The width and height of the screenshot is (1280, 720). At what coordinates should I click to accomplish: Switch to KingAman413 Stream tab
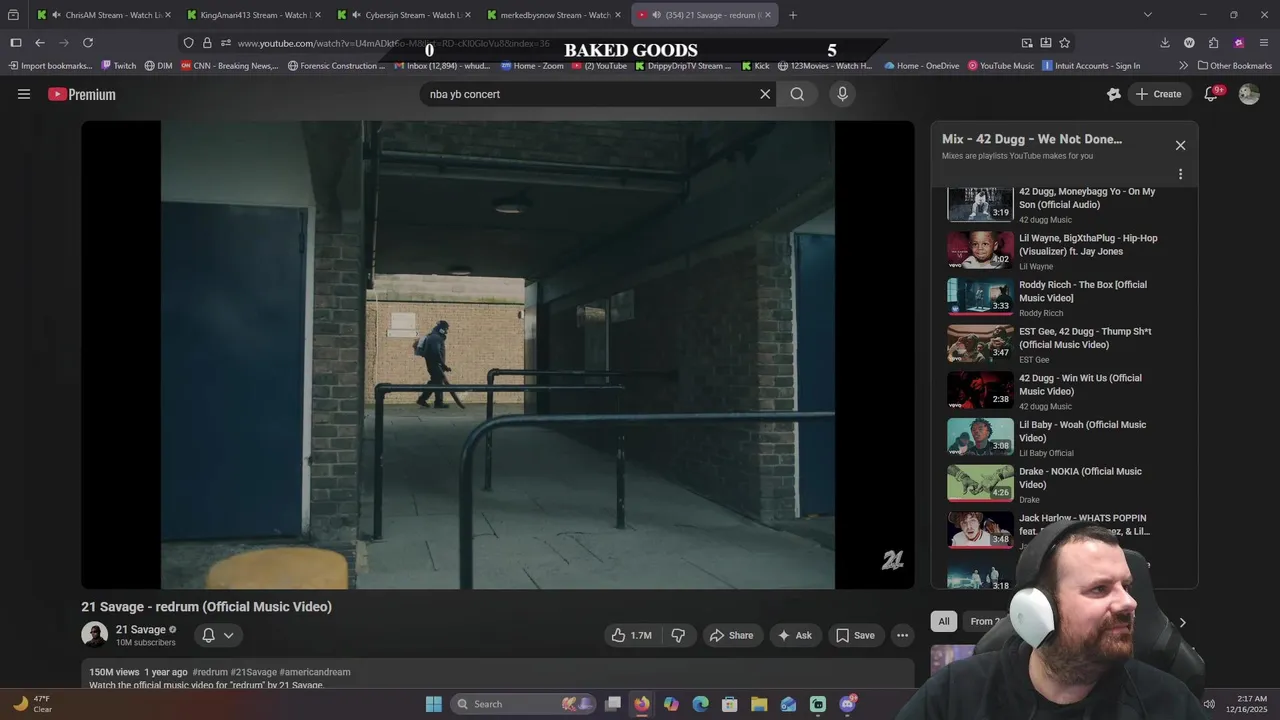[x=254, y=15]
